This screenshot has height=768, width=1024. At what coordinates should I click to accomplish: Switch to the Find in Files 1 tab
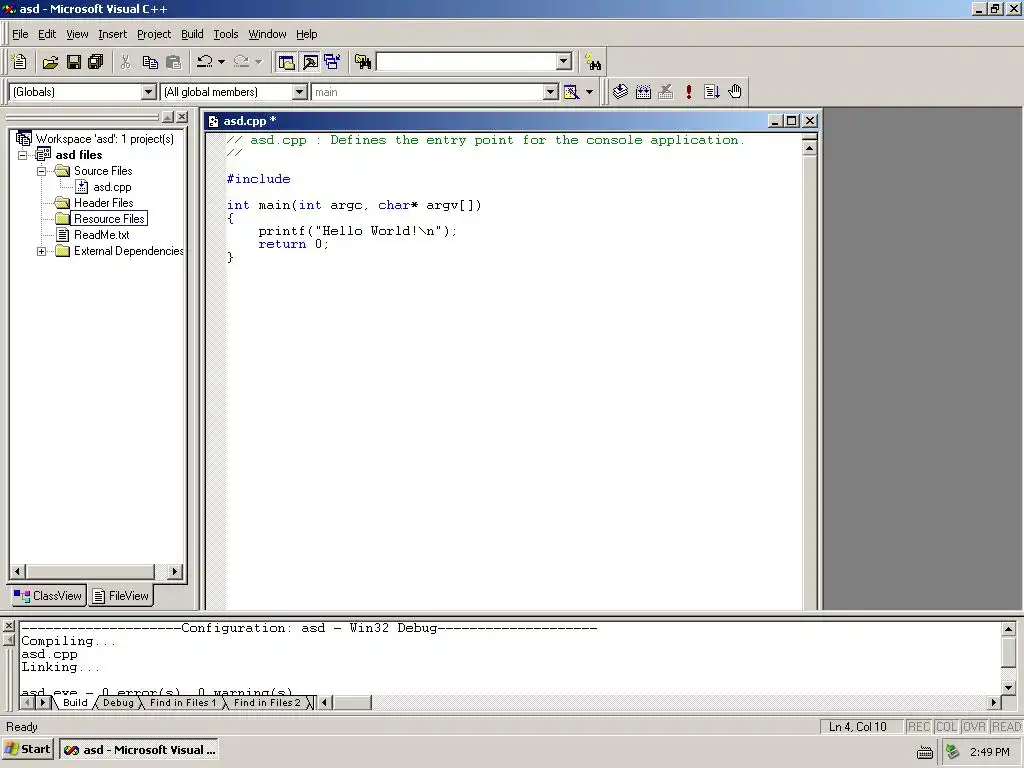(182, 703)
